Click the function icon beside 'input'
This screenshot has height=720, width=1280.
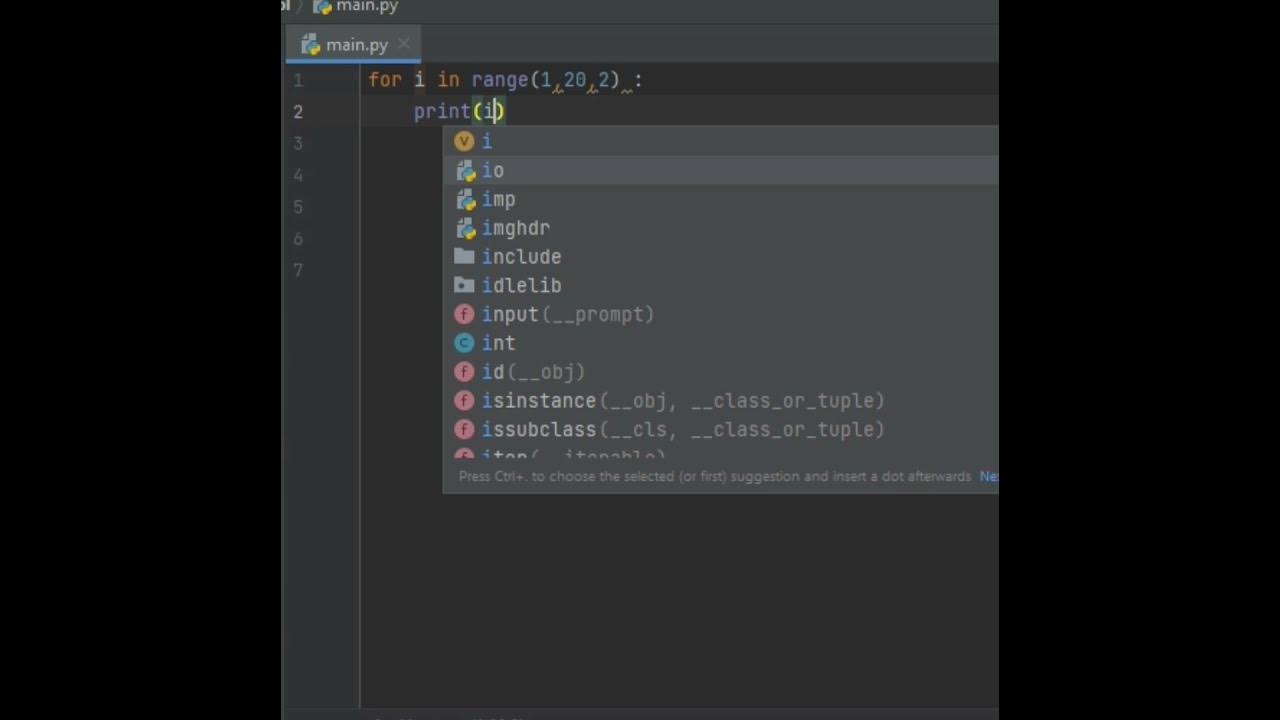tap(464, 315)
